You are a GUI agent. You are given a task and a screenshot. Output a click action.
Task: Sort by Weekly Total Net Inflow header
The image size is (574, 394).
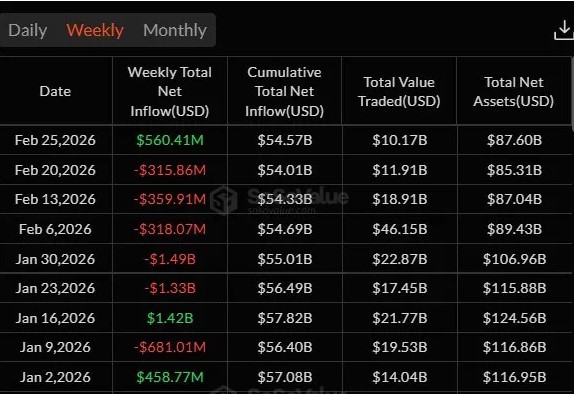coord(170,92)
